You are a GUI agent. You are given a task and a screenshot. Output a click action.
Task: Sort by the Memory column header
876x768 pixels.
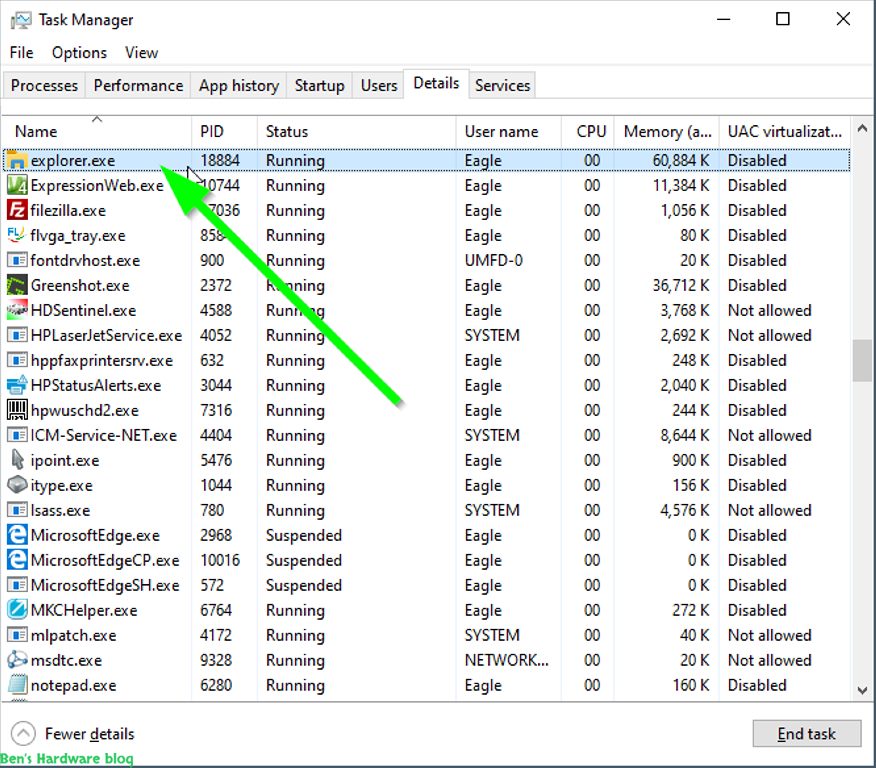tap(666, 132)
